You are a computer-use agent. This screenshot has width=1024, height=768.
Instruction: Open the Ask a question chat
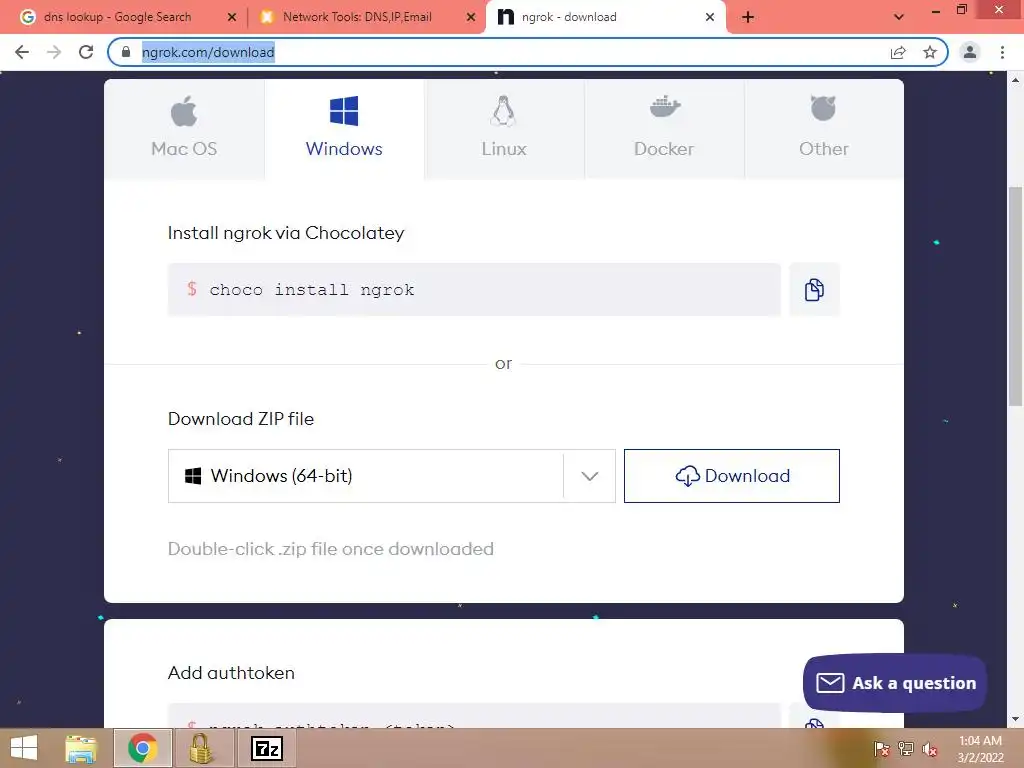[x=895, y=683]
